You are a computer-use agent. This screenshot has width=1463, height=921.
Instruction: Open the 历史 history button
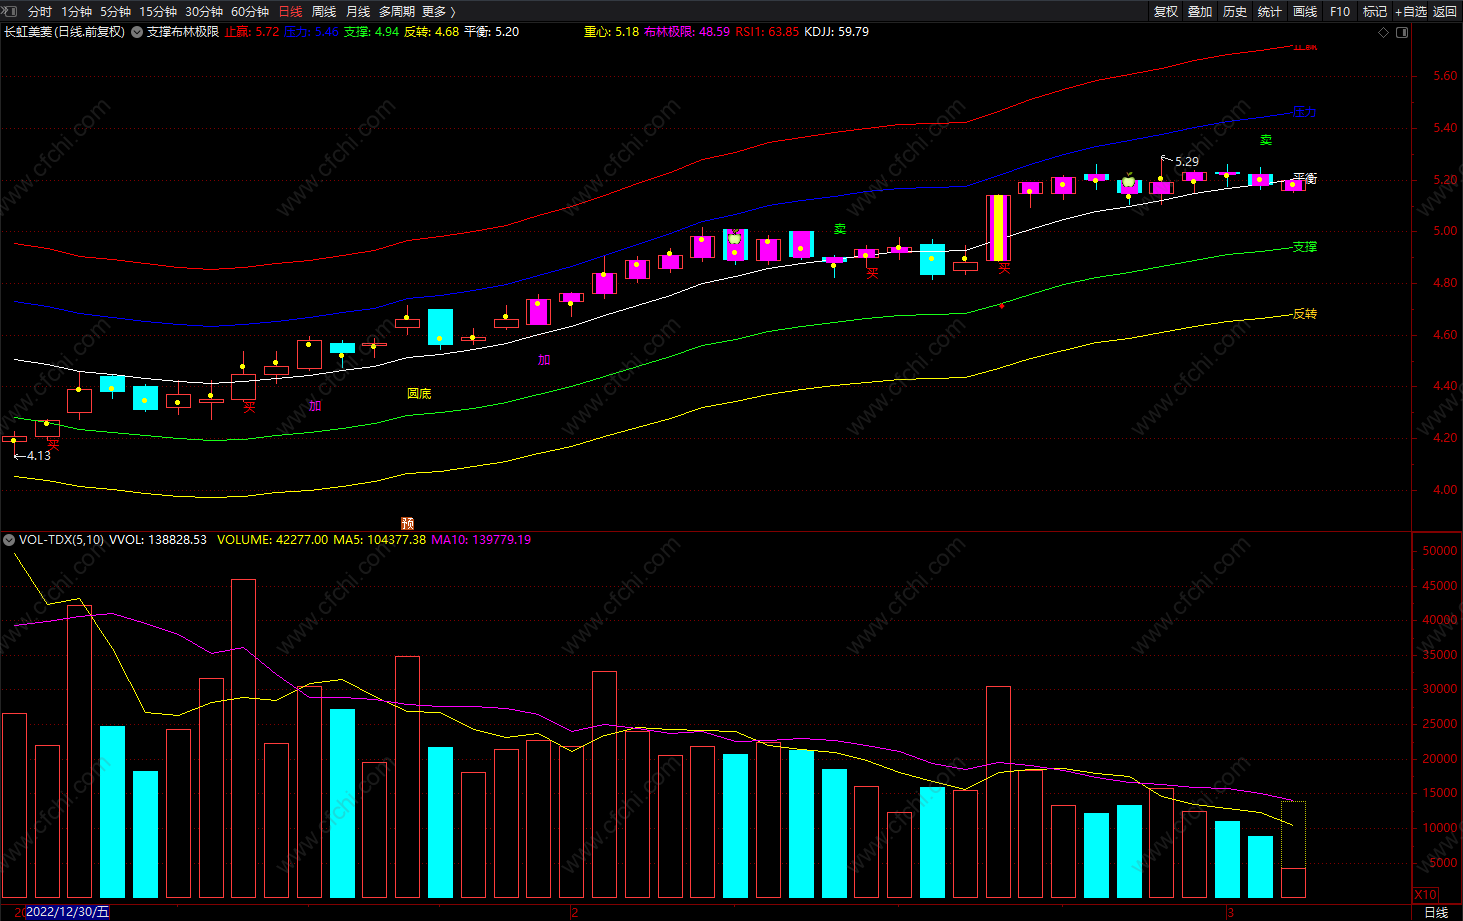[1235, 11]
